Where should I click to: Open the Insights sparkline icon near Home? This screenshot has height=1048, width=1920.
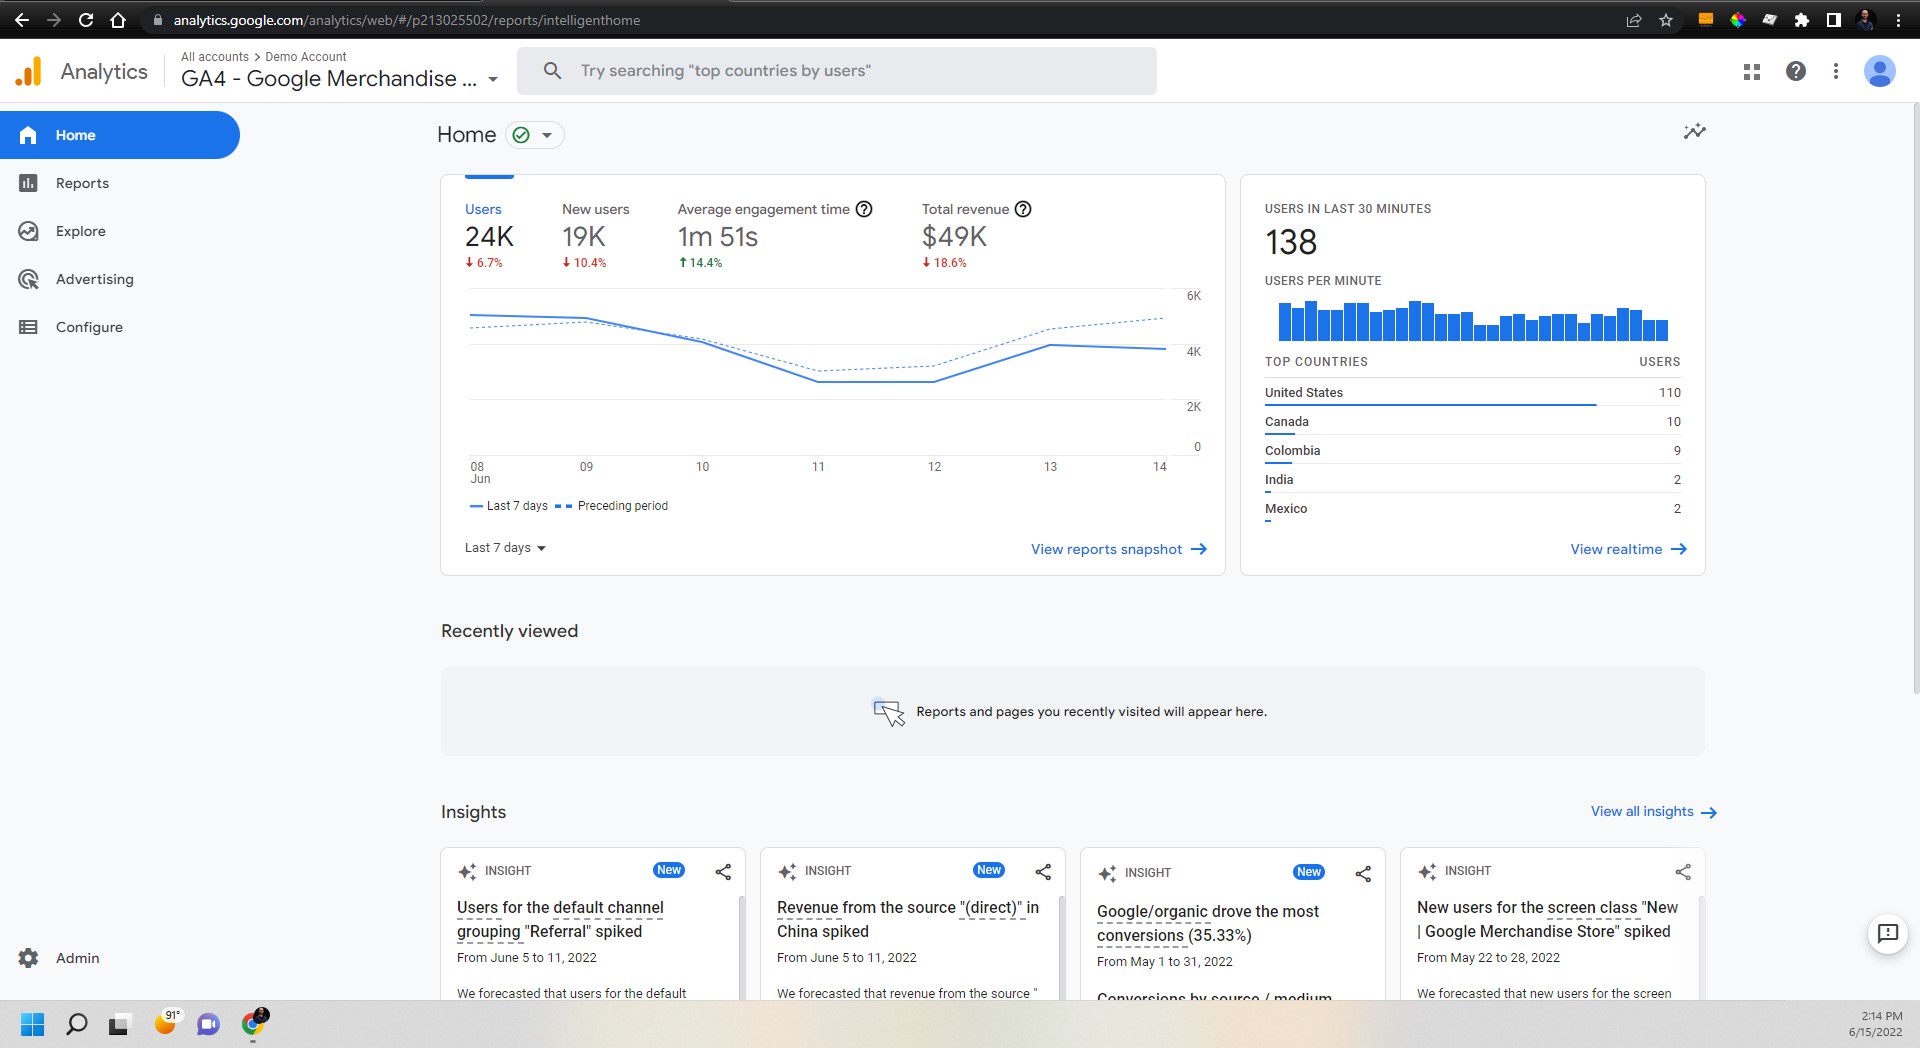click(1694, 131)
